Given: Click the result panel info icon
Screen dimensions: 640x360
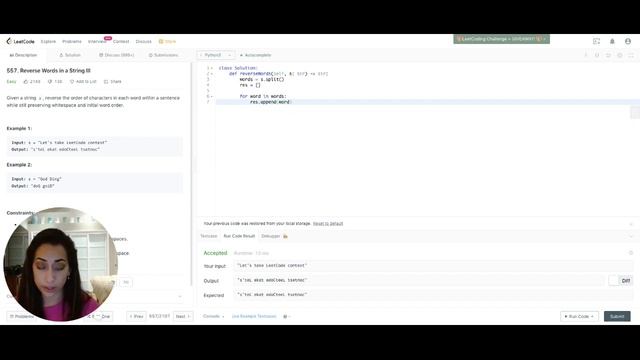Looking at the screenshot, I should tap(631, 253).
